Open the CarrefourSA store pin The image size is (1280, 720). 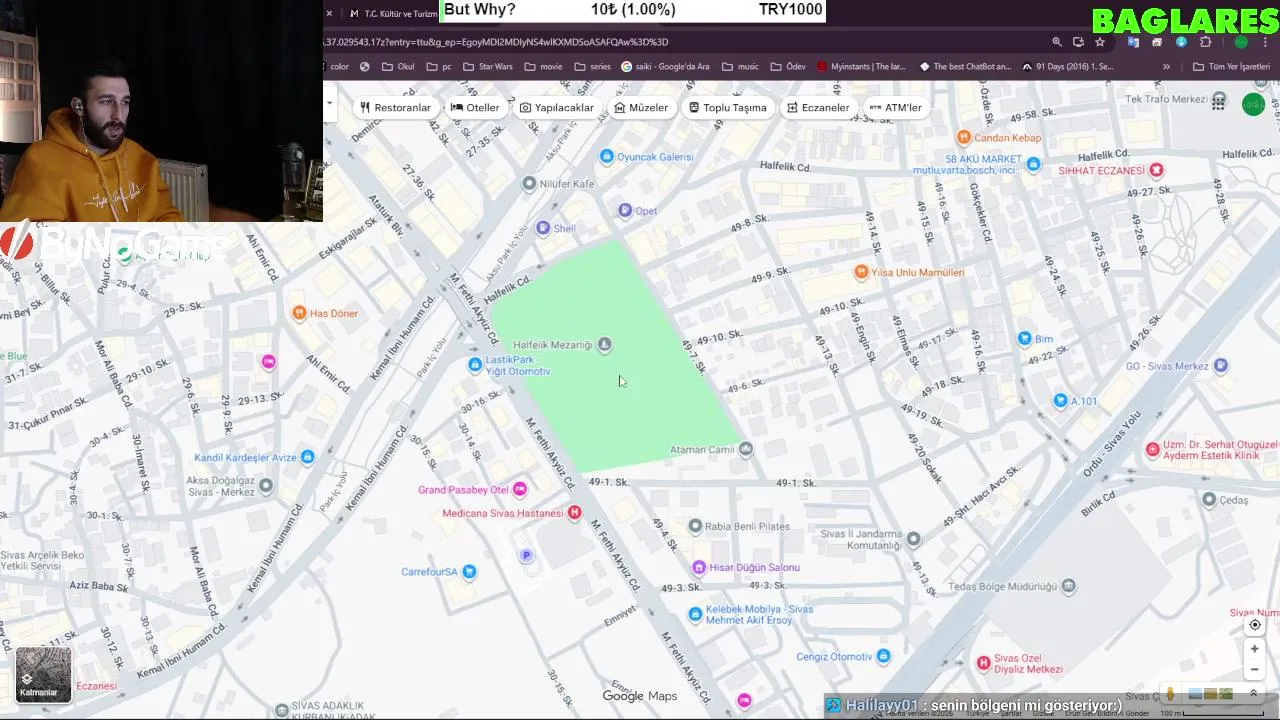pos(469,571)
